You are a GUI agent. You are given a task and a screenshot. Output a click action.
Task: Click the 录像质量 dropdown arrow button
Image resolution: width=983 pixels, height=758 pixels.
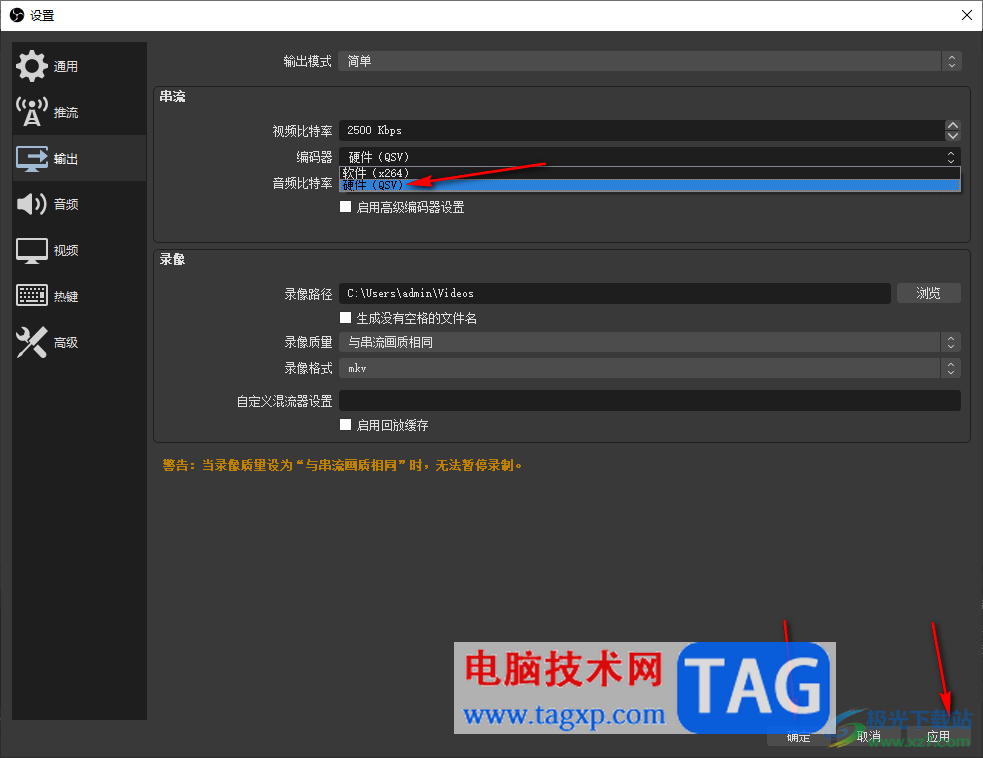point(951,342)
